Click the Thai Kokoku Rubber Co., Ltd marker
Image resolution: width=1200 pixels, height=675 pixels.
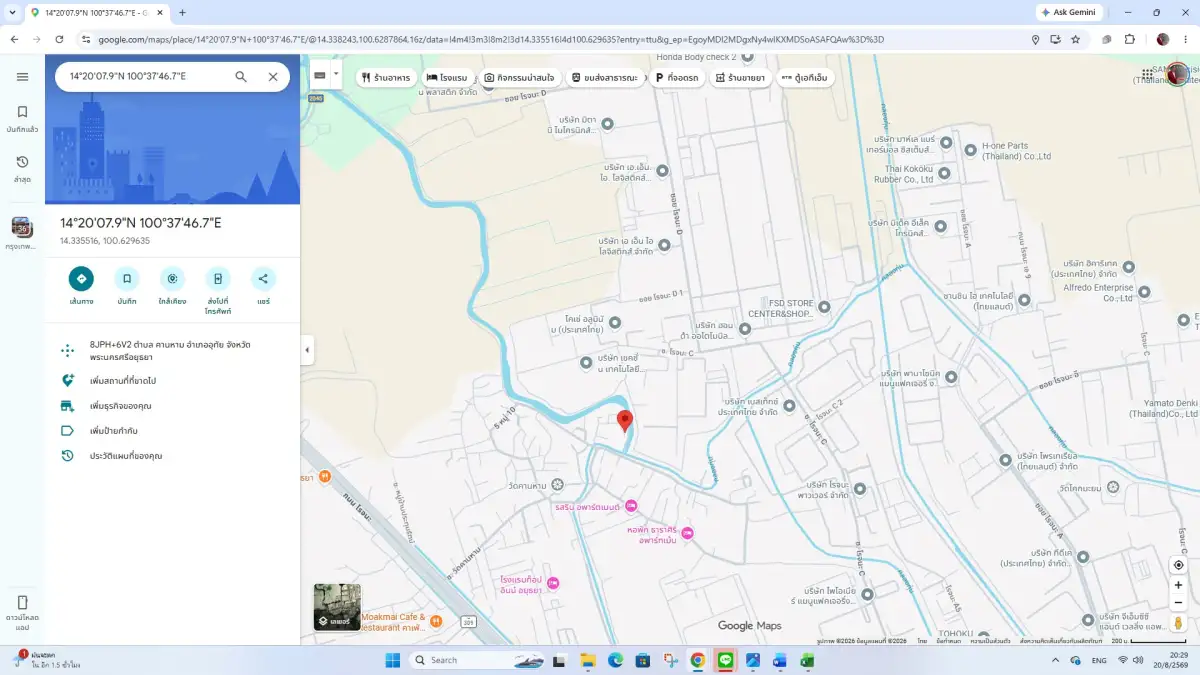(x=944, y=173)
